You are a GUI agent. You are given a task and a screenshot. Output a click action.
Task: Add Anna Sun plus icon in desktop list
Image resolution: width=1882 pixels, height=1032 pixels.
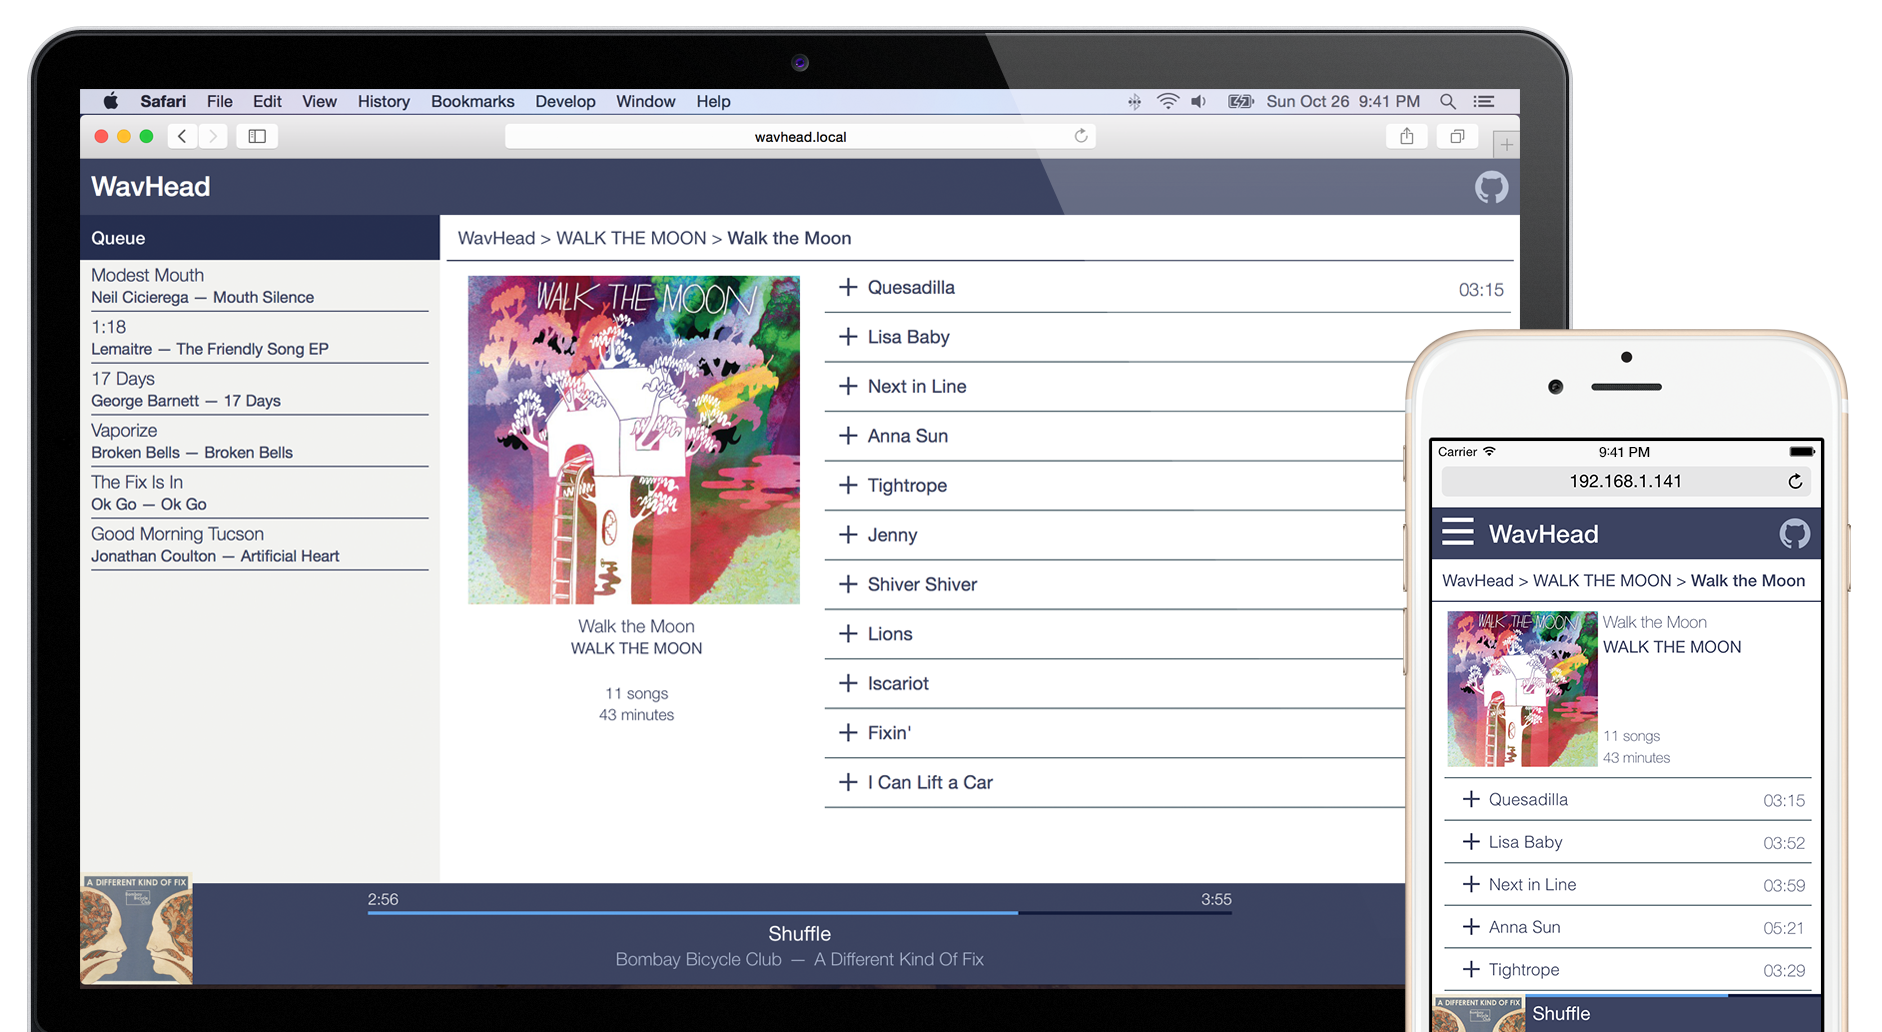click(x=848, y=436)
